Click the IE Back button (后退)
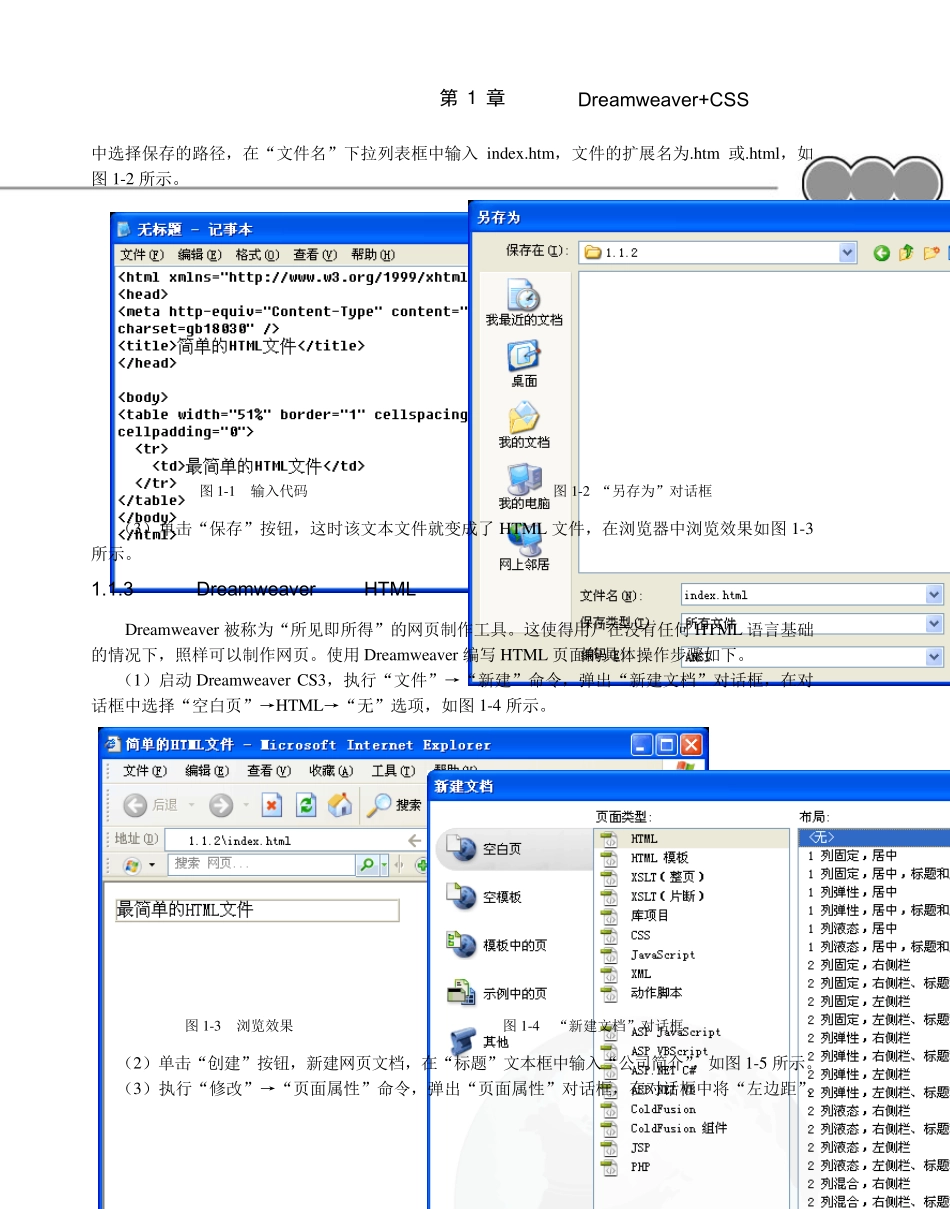The height and width of the screenshot is (1209, 950). 151,805
